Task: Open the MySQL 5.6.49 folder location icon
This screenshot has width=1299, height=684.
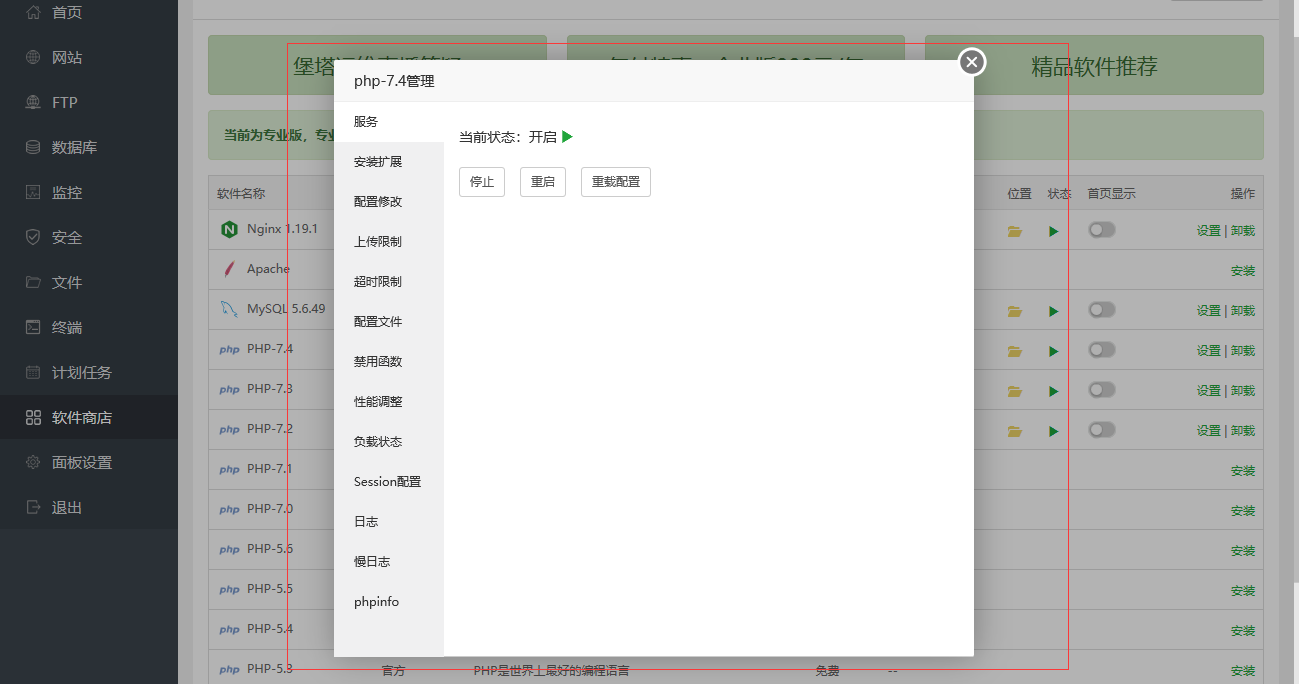Action: click(x=1015, y=311)
